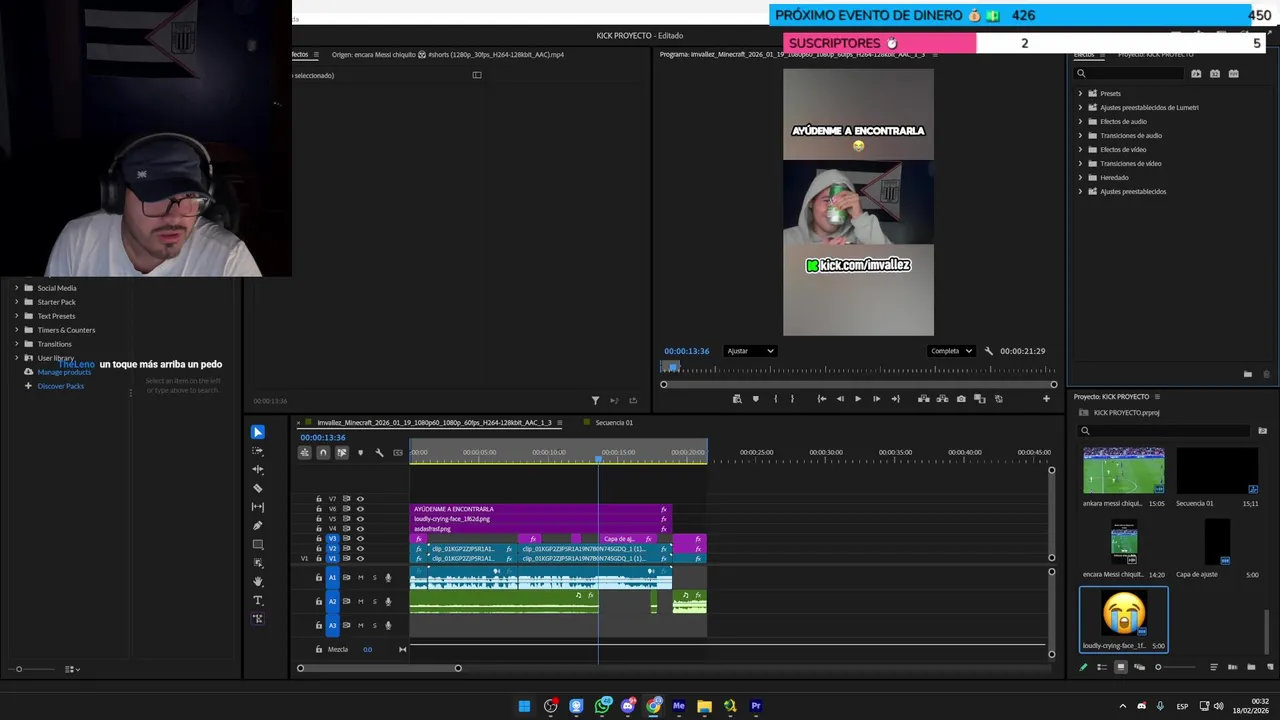
Task: Select the Pen tool
Action: 258,526
